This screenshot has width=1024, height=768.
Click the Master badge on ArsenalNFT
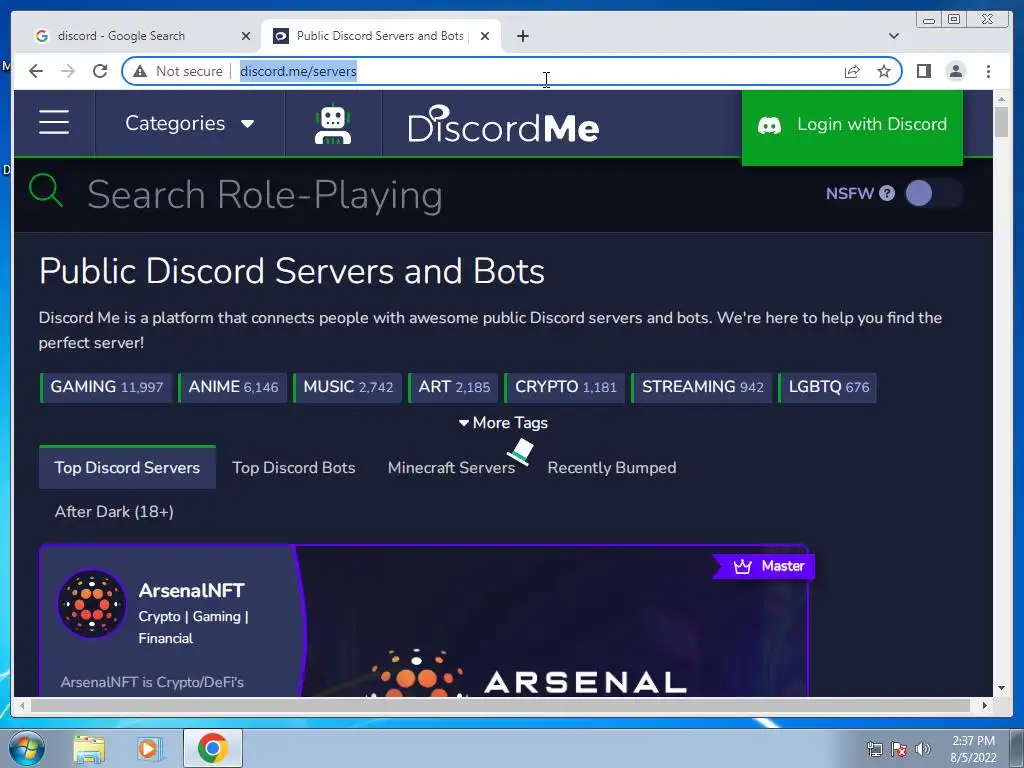[764, 566]
